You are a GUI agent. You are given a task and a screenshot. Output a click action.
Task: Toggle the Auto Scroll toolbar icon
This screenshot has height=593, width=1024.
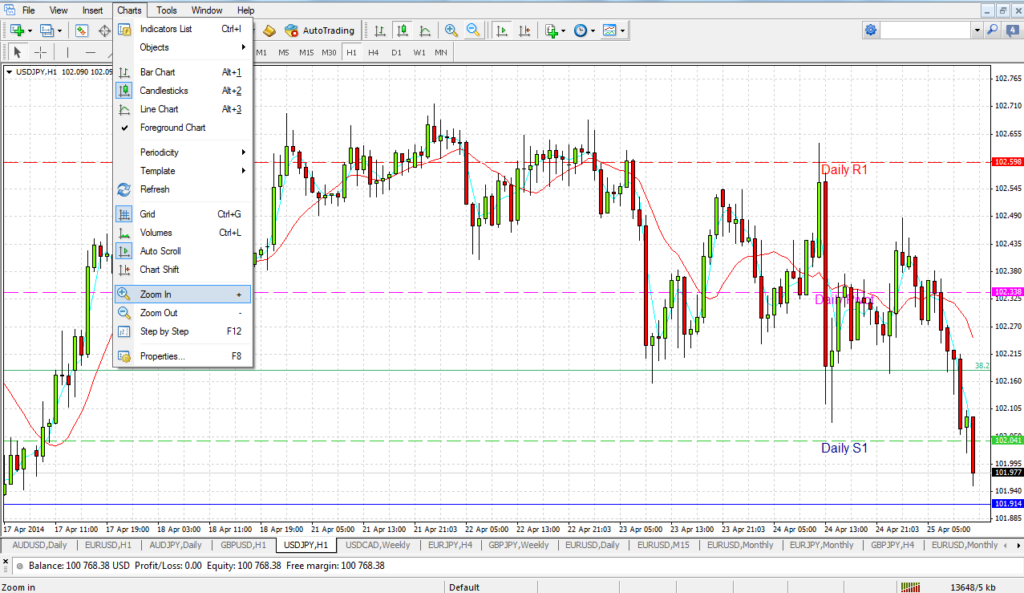point(502,30)
